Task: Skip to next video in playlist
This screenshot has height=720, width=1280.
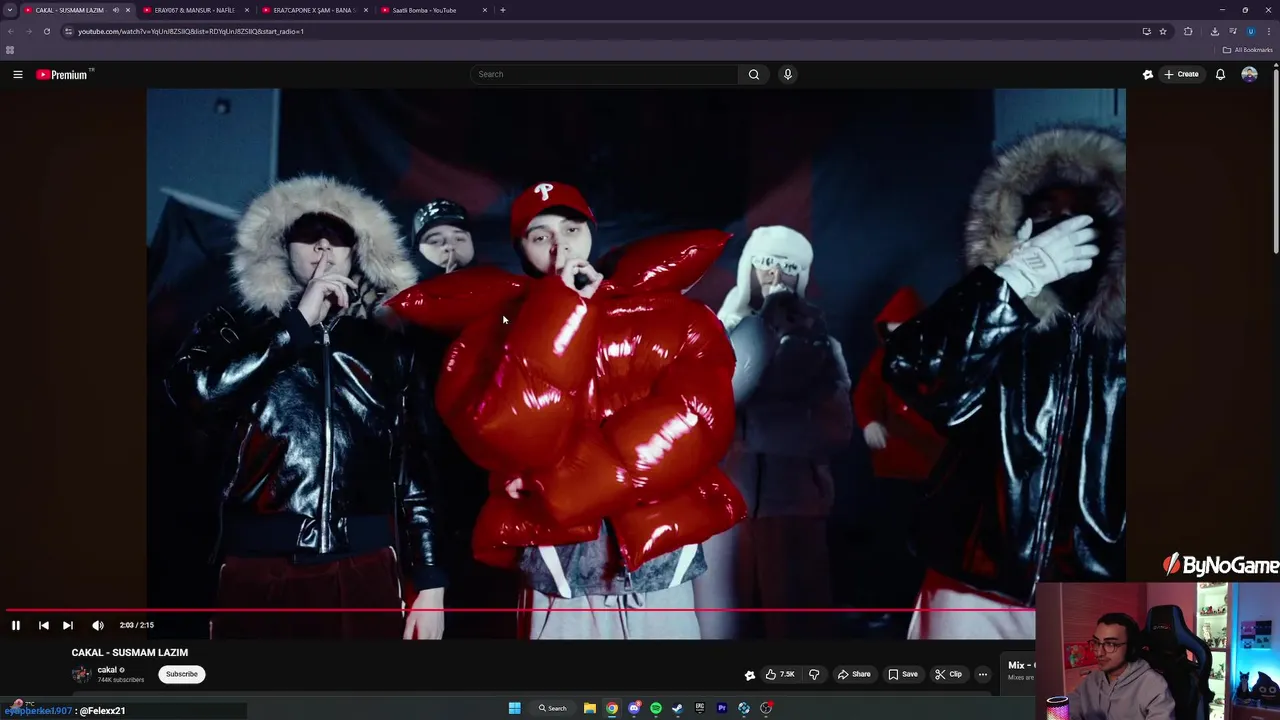Action: [67, 625]
